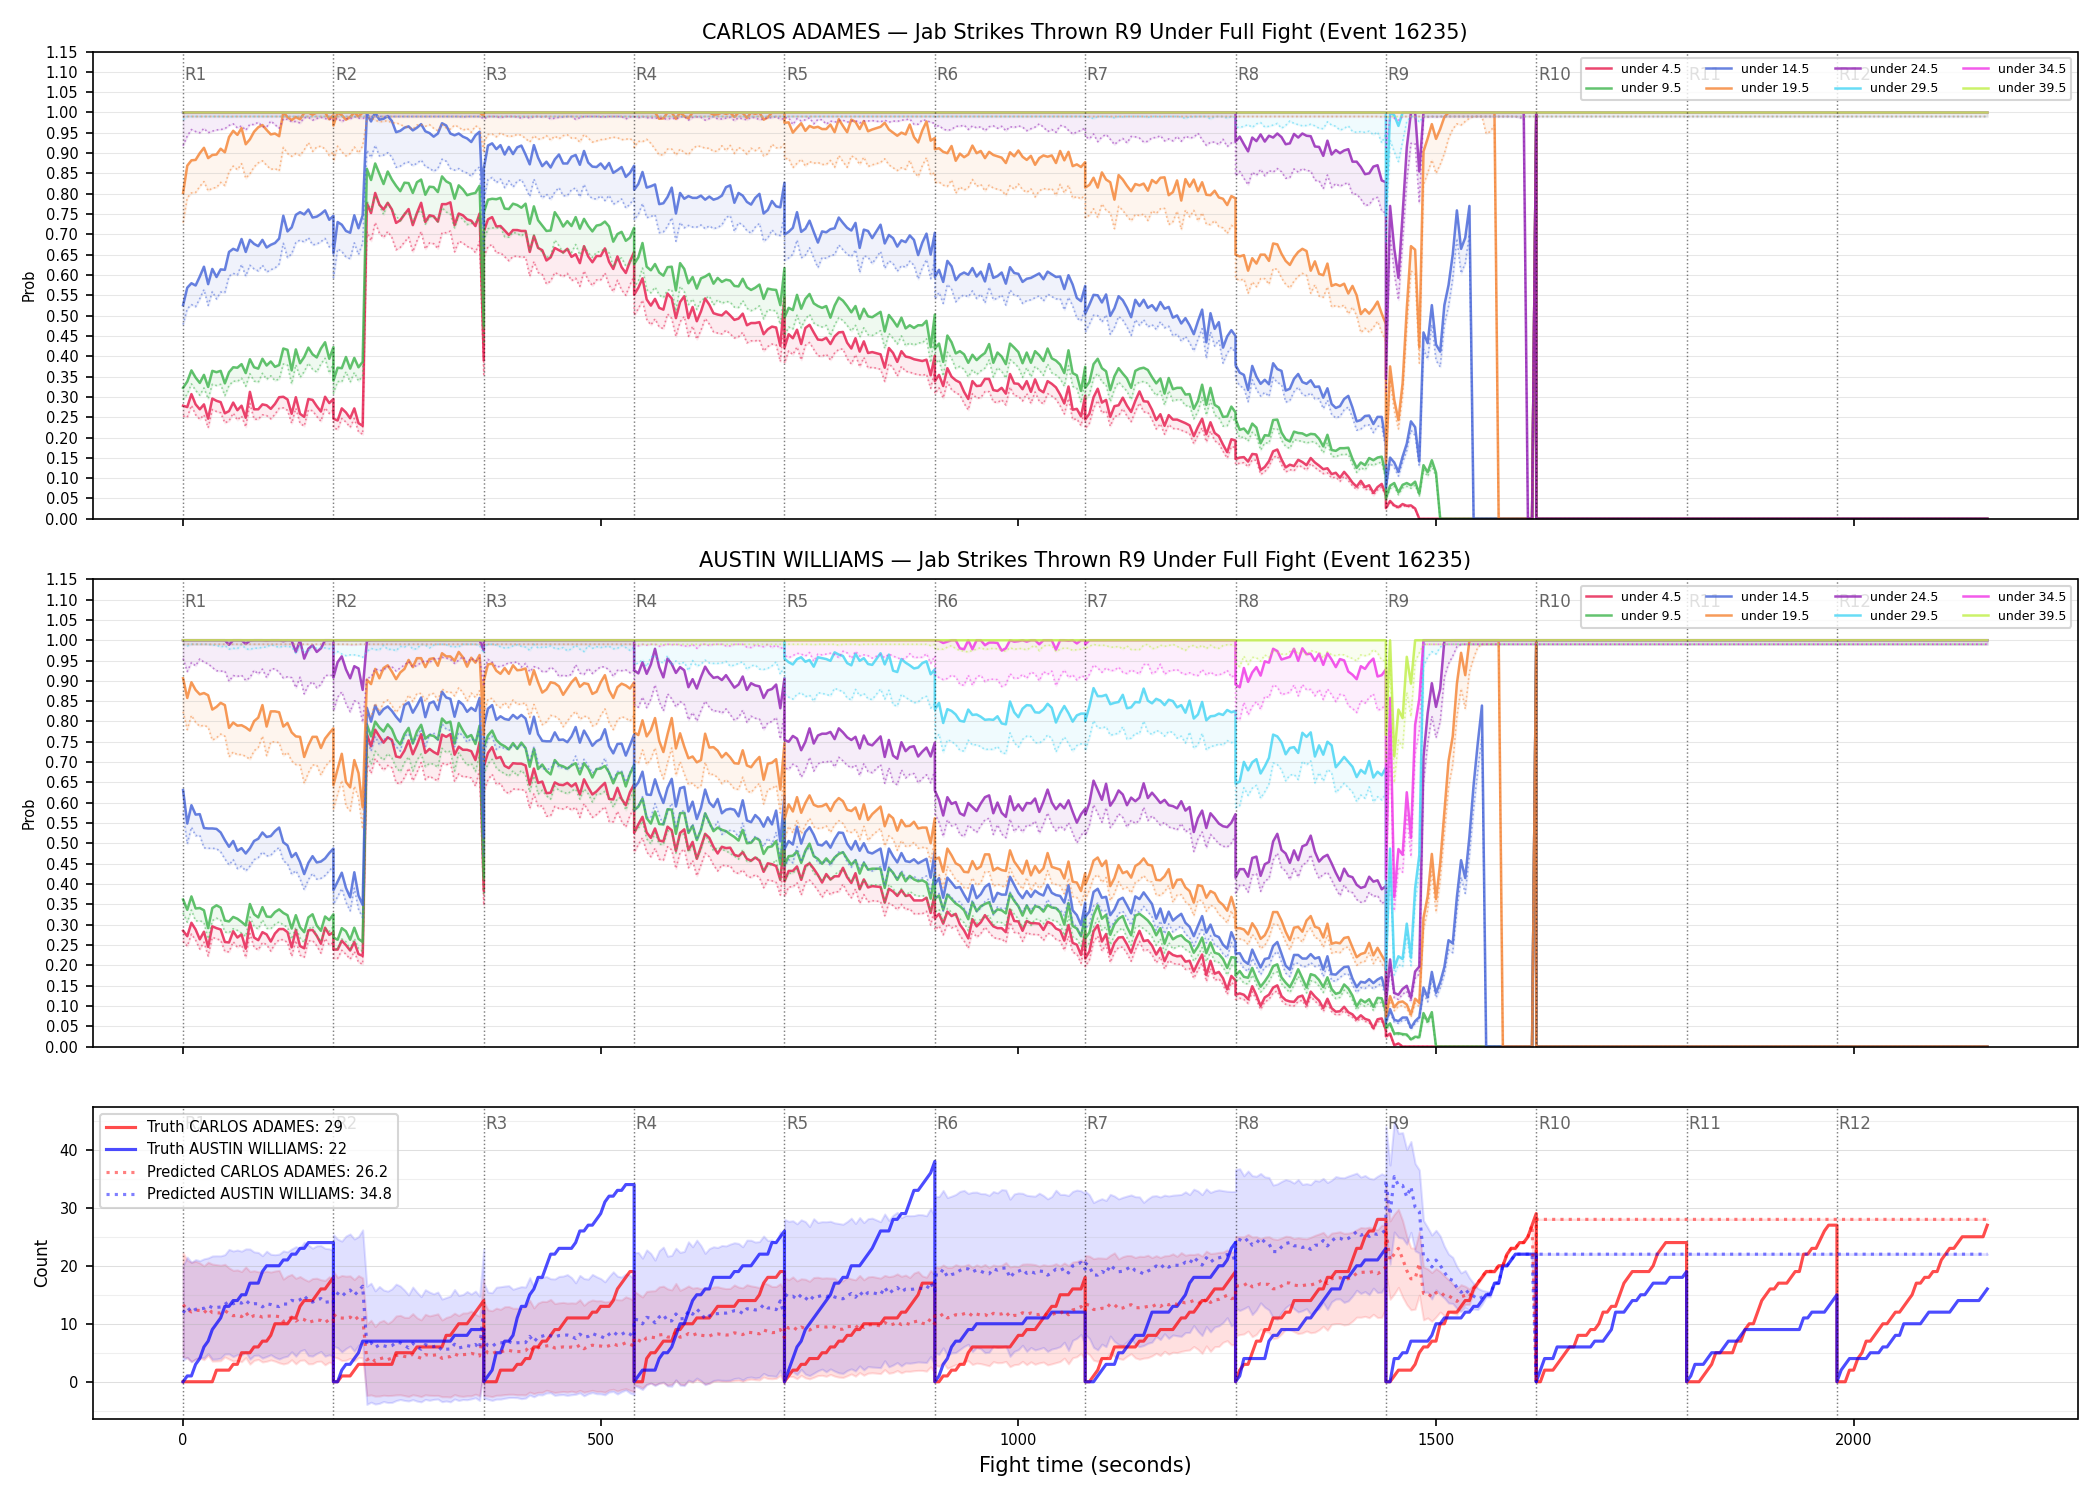Click R6 round marker on Austin Williams chart
This screenshot has height=1500, width=2100.
click(947, 601)
